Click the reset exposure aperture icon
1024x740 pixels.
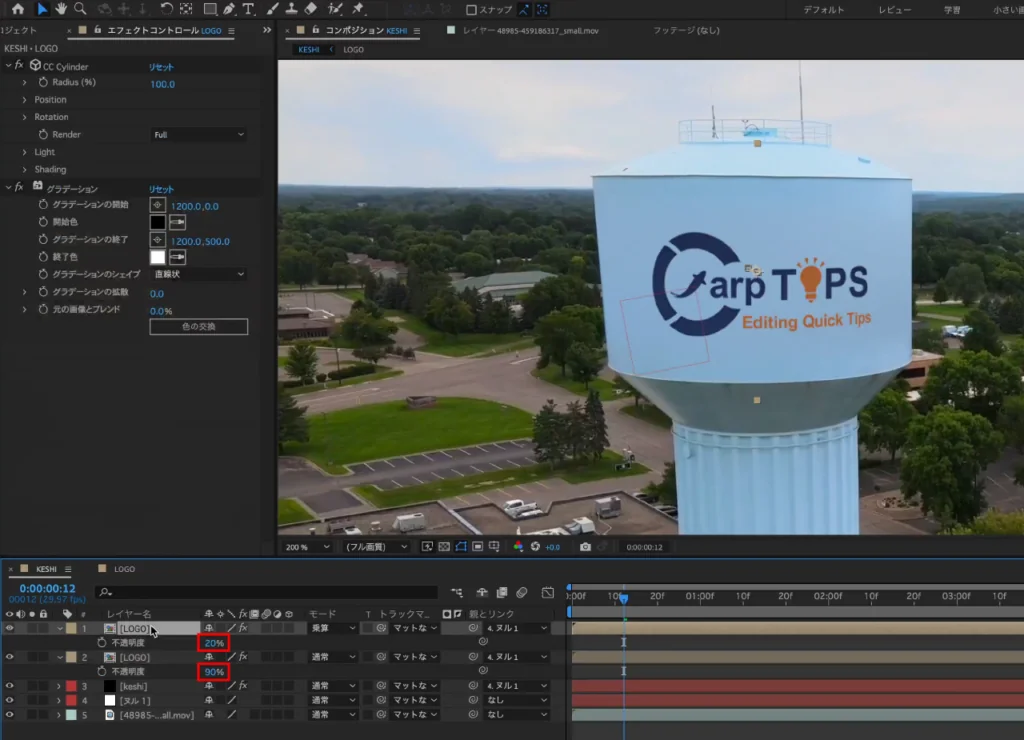[535, 547]
